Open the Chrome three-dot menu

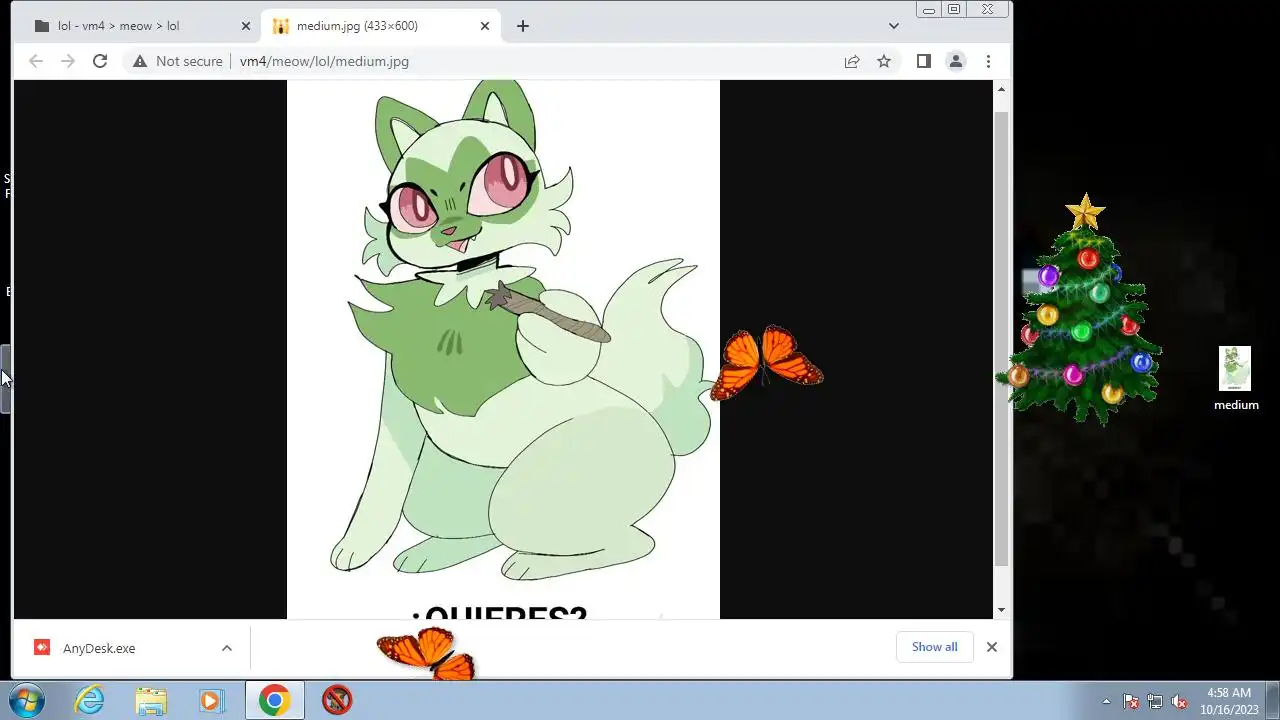pos(988,61)
